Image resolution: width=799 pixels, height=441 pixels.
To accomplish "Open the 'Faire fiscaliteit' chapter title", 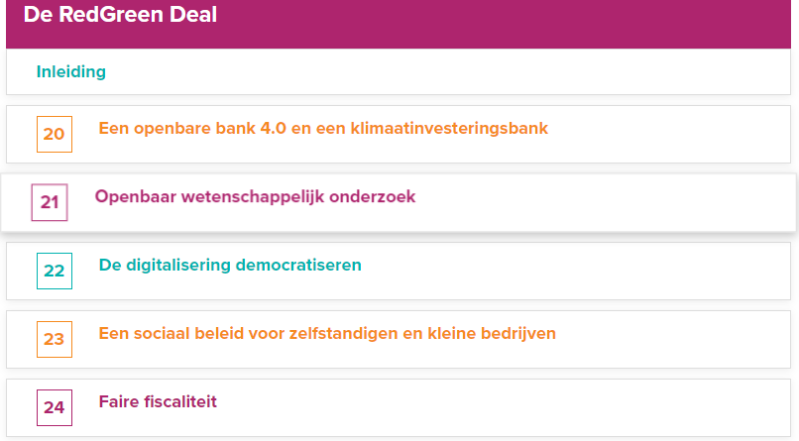I will point(158,402).
